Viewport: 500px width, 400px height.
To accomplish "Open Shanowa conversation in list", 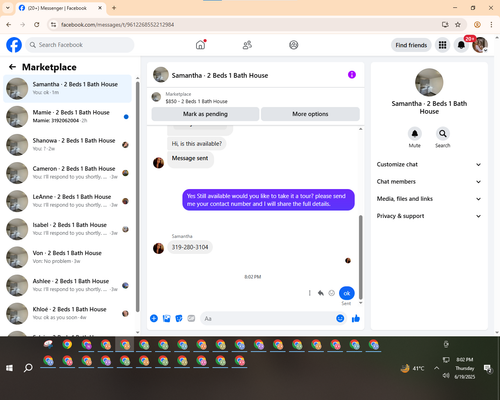I will coord(67,145).
